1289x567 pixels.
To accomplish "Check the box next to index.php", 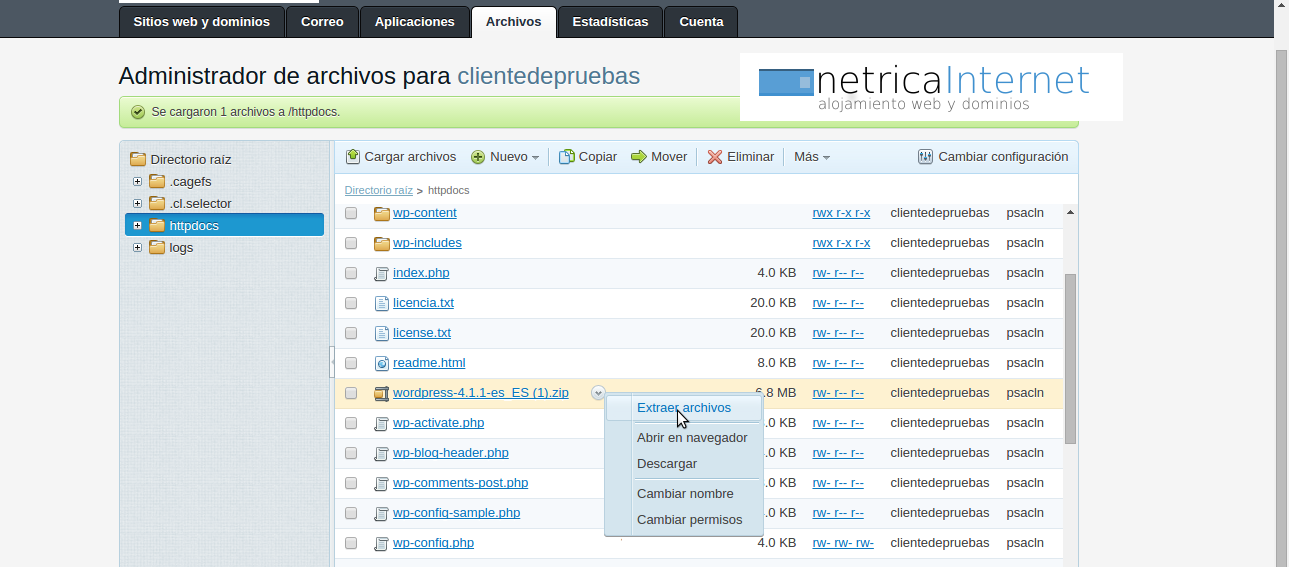I will pos(351,273).
